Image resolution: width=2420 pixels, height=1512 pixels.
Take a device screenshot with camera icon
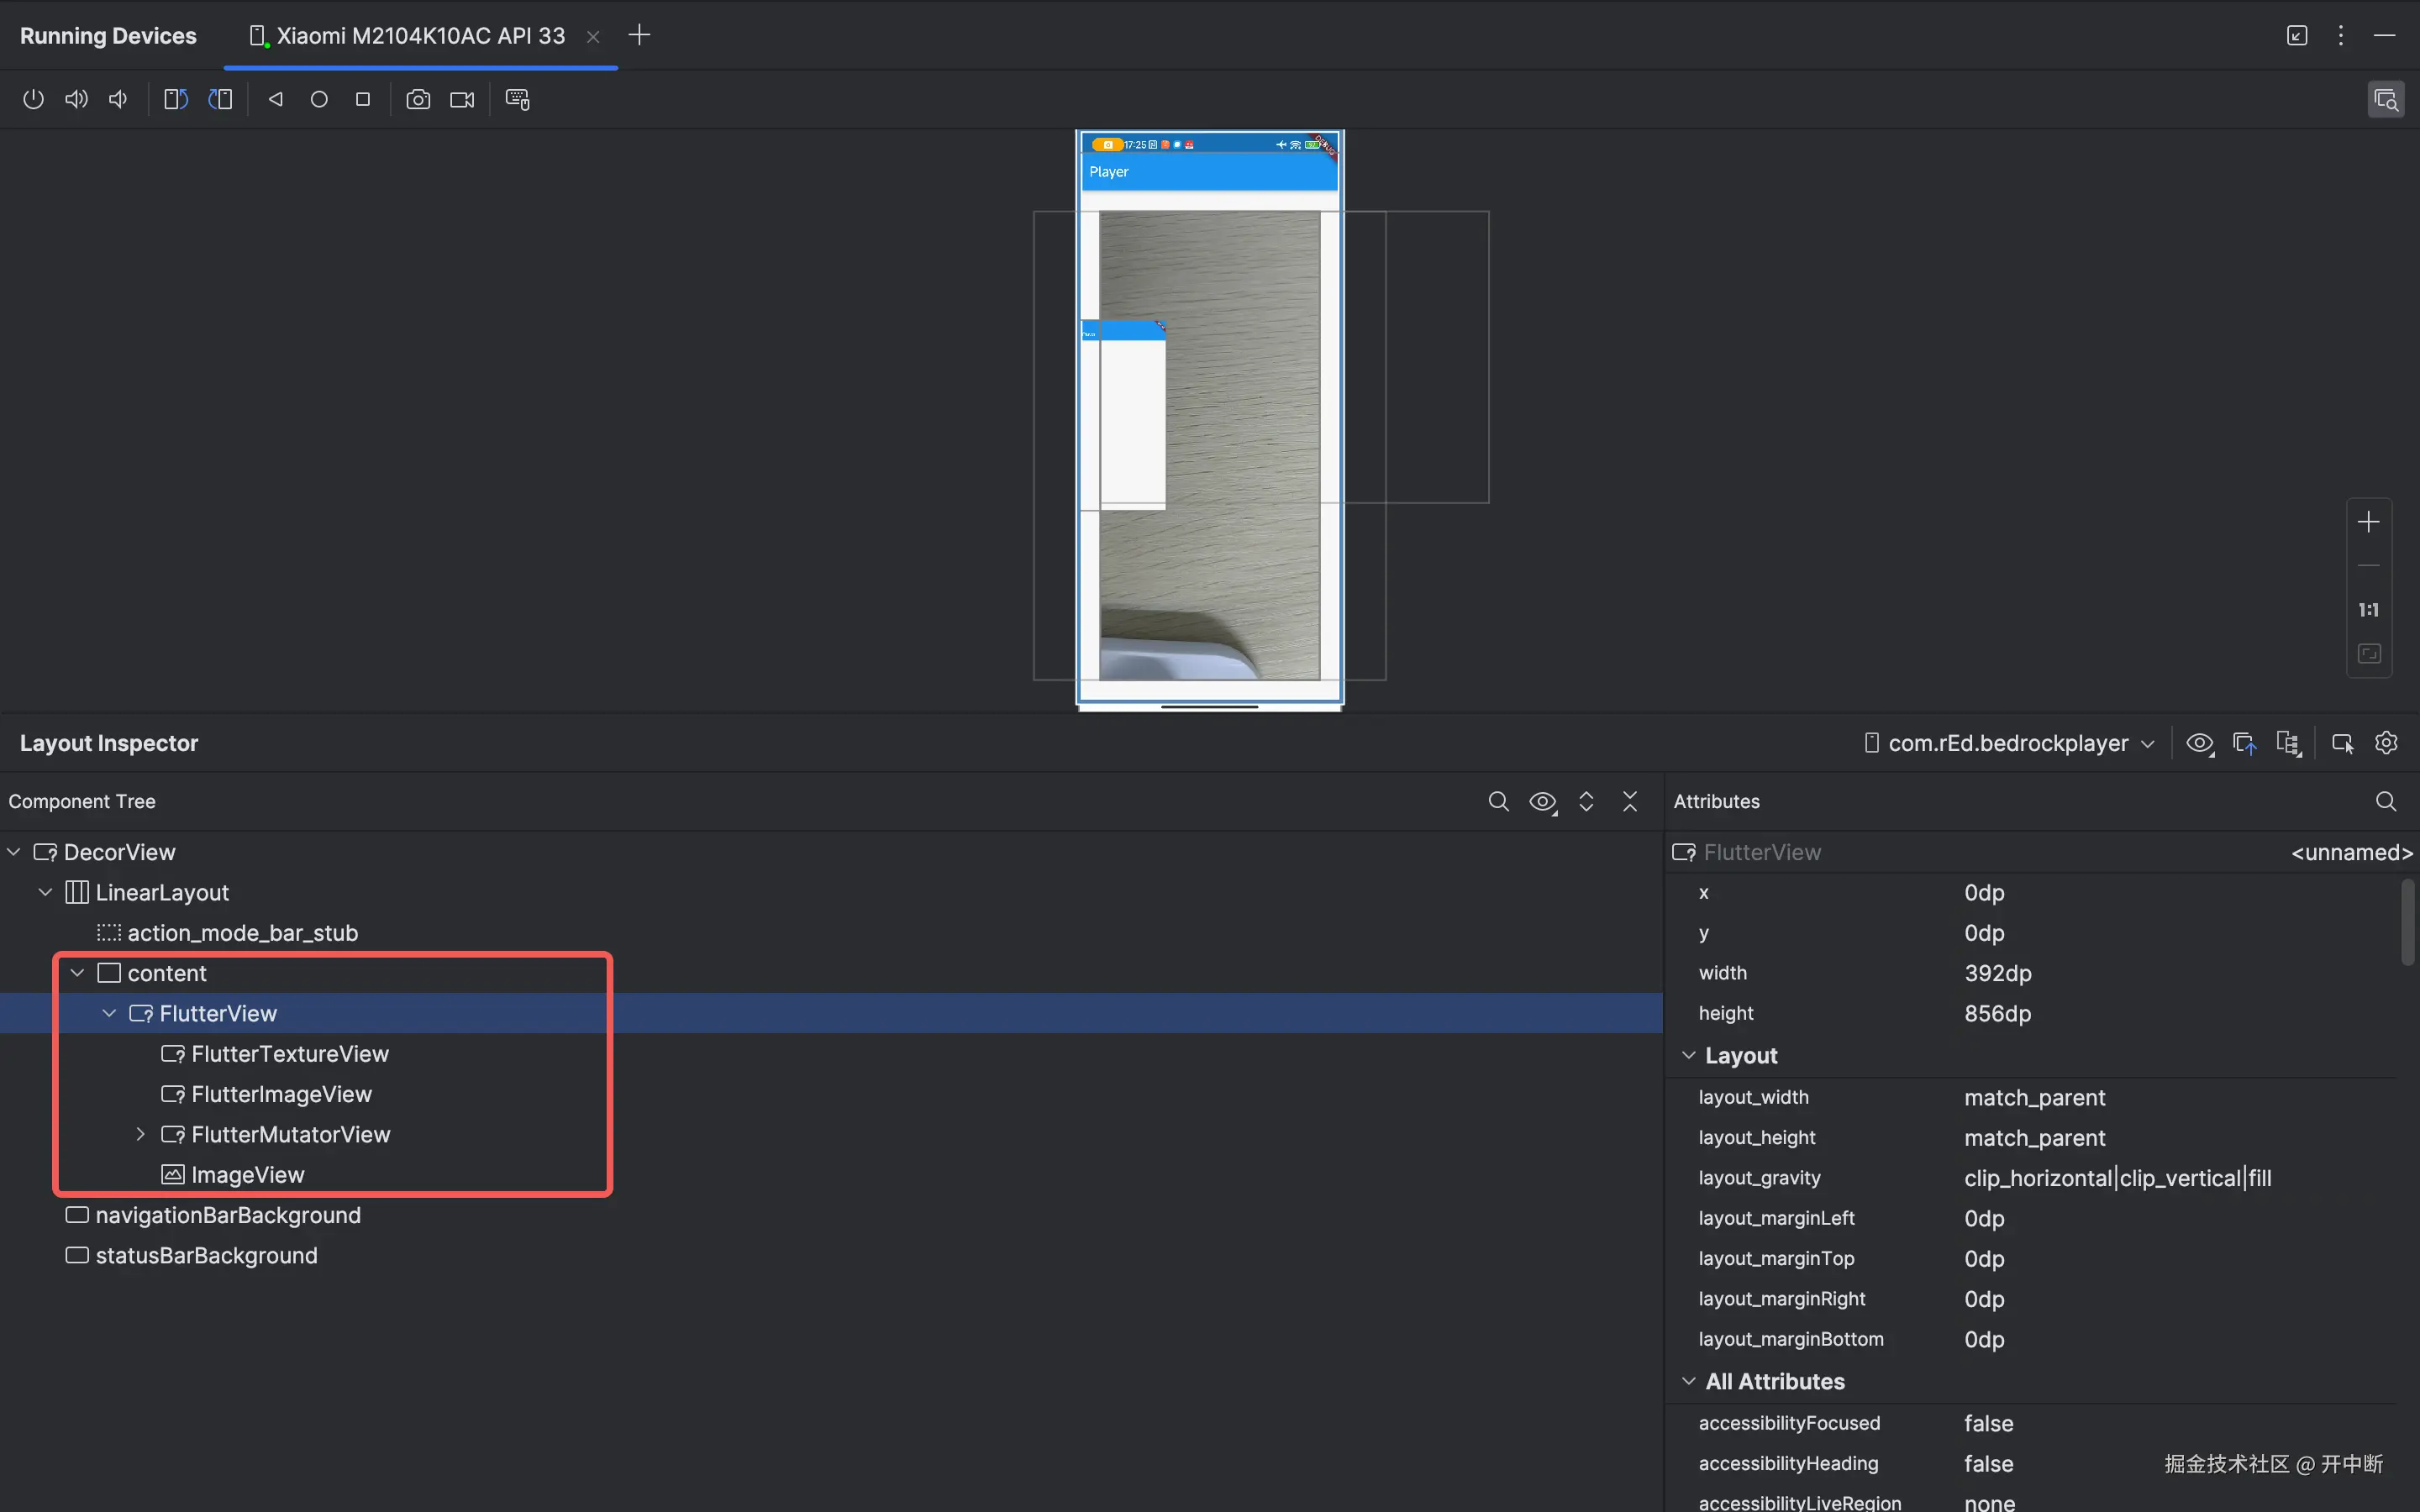418,99
